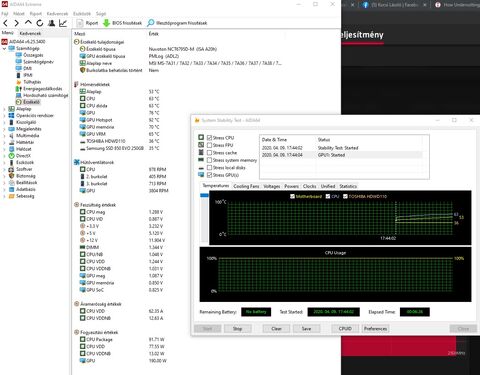Open the Eszközök menu in menu bar
This screenshot has height=375, width=480.
[x=82, y=14]
